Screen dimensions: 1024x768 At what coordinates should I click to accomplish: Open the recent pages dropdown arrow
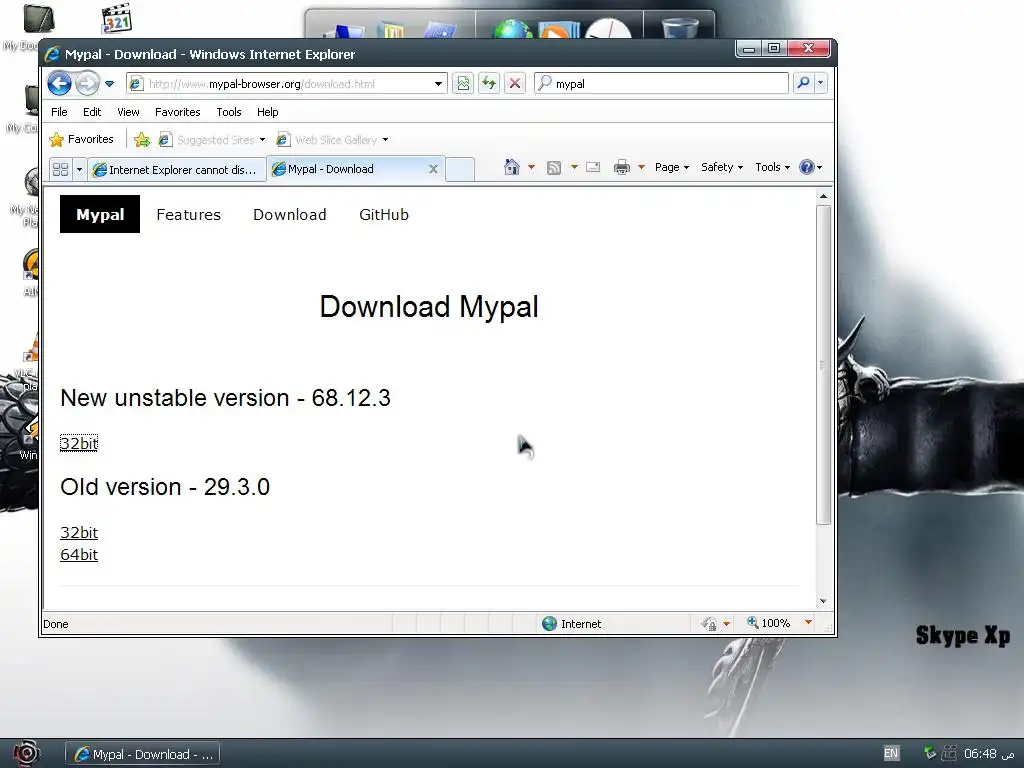point(109,84)
